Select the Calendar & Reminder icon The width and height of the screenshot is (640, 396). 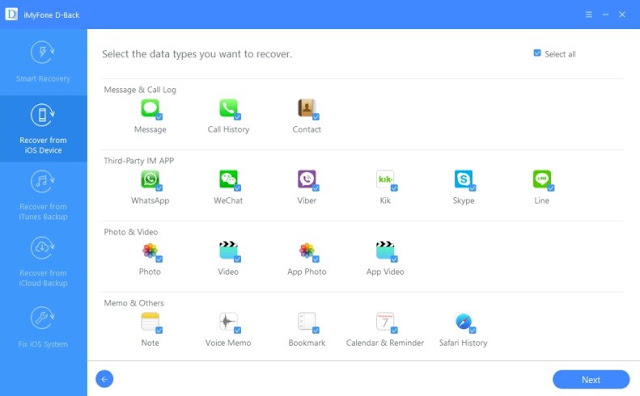pyautogui.click(x=385, y=322)
